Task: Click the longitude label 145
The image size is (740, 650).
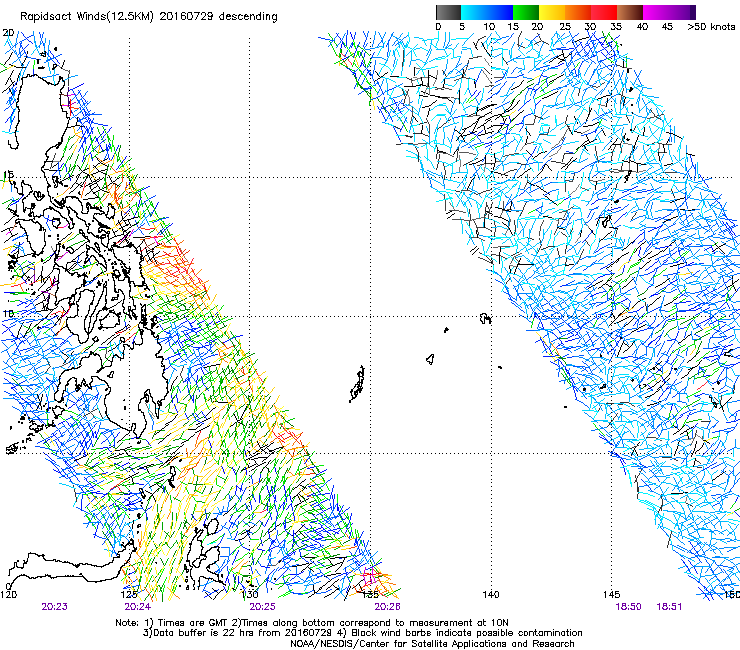Action: tap(611, 594)
